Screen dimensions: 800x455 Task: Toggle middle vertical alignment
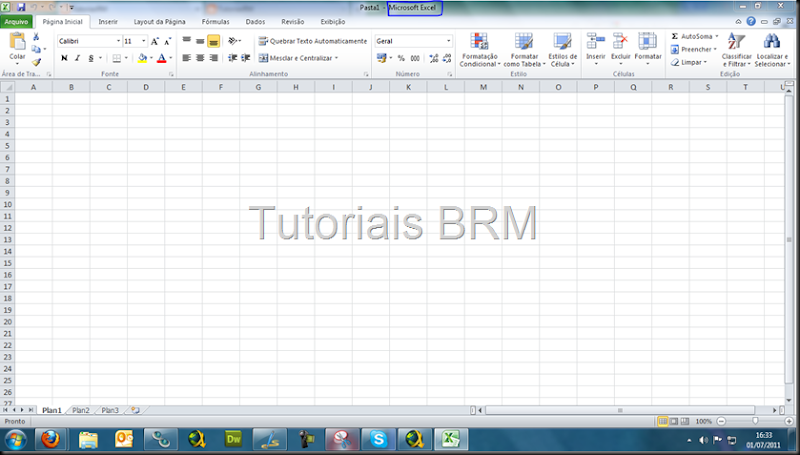click(200, 41)
